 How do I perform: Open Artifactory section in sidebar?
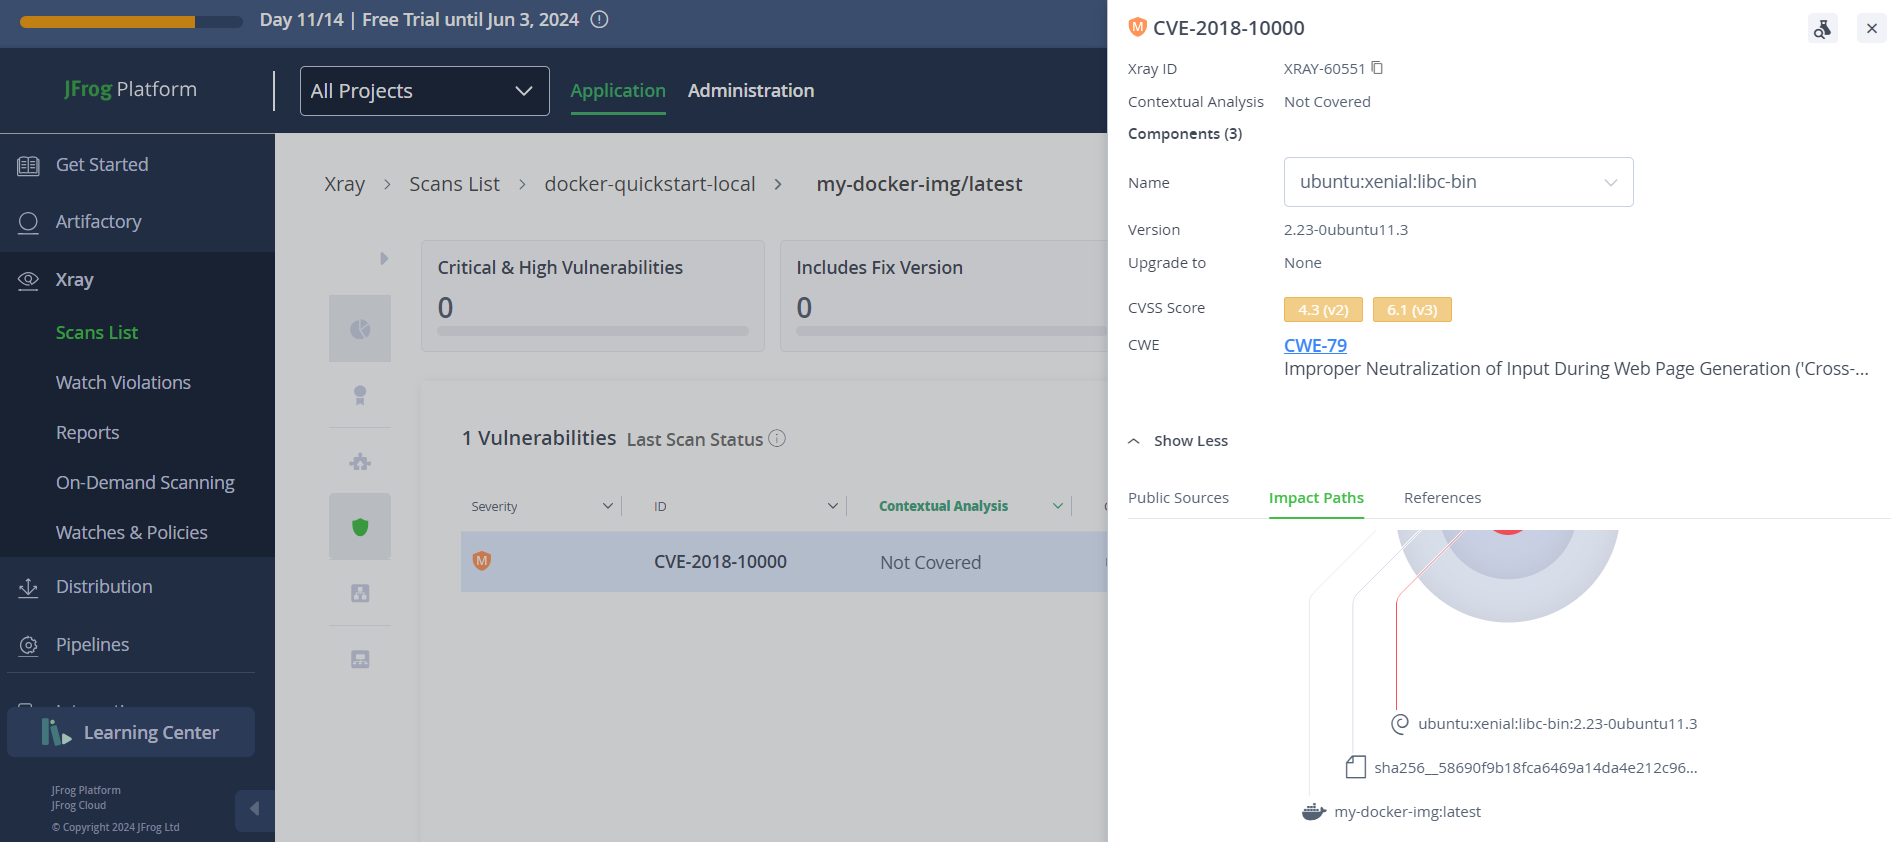coord(98,222)
